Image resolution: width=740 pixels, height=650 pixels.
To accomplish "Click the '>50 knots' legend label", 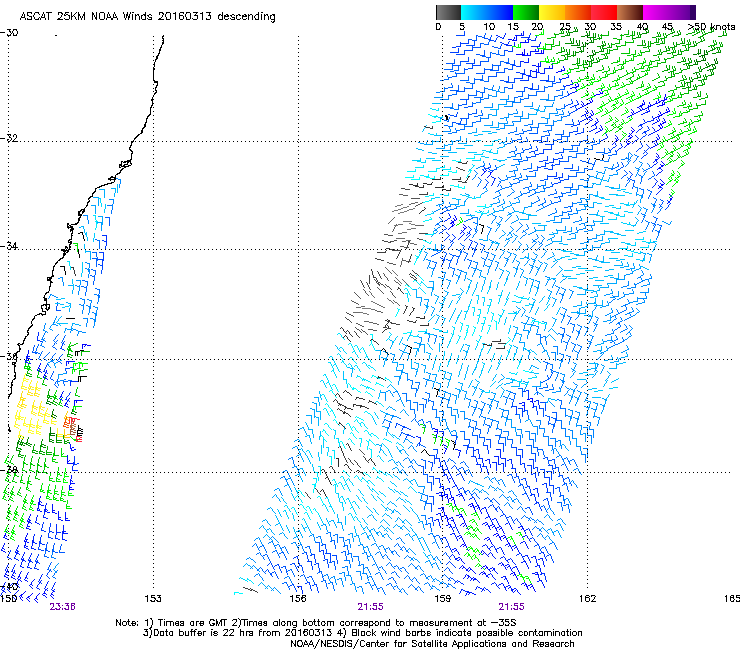I will coord(711,27).
